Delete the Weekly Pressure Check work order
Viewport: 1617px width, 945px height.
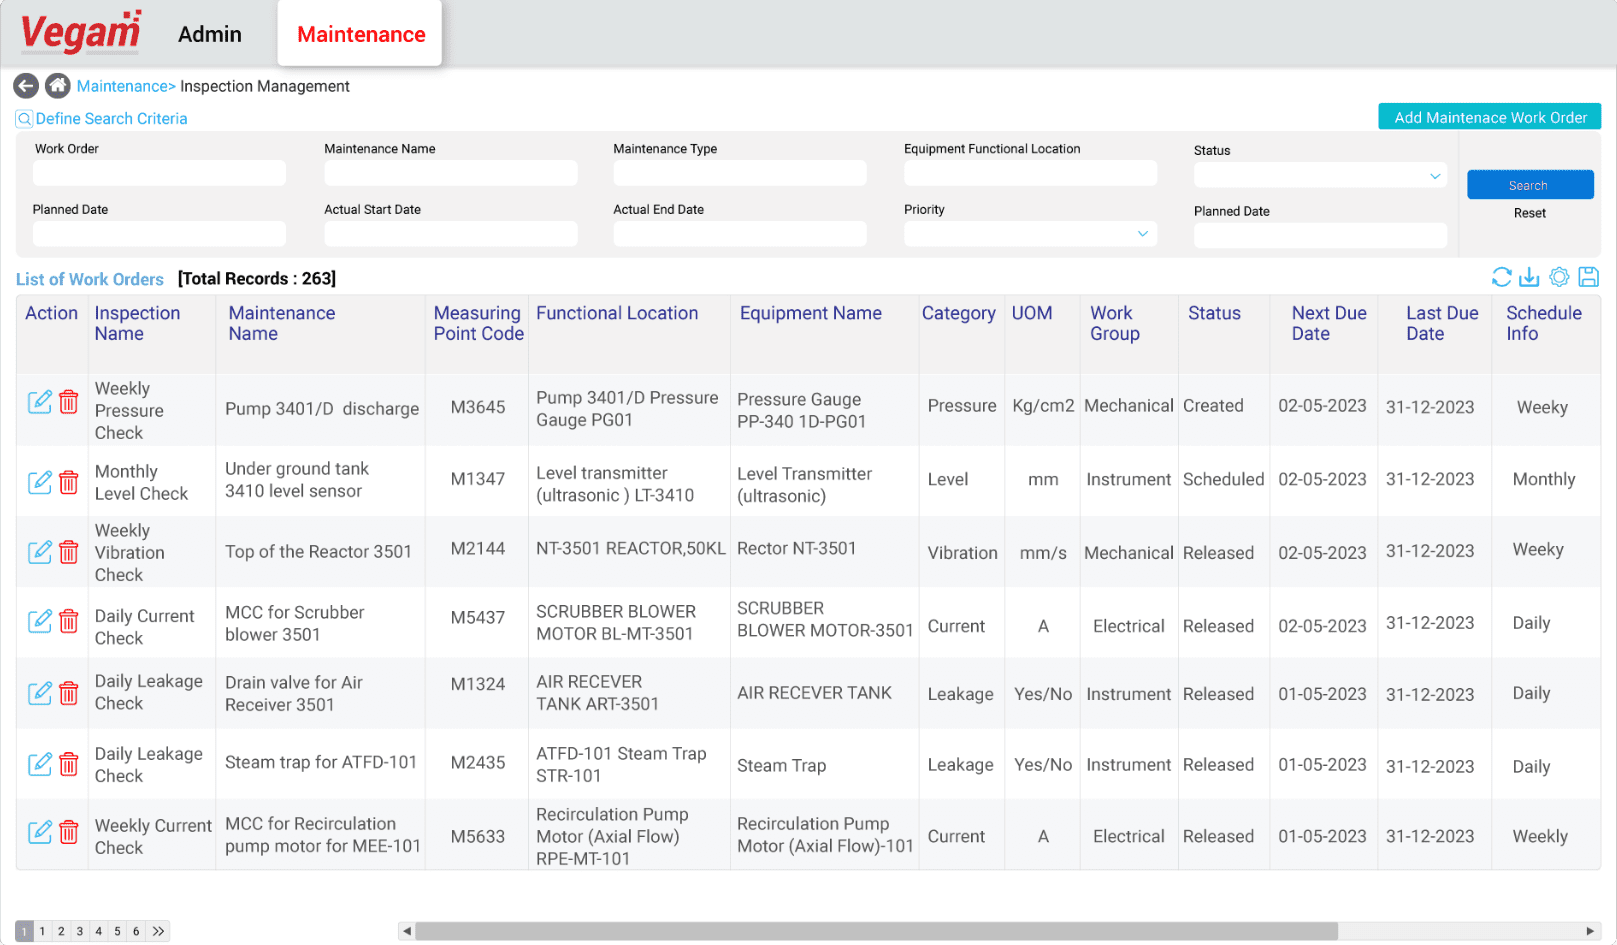tap(68, 402)
